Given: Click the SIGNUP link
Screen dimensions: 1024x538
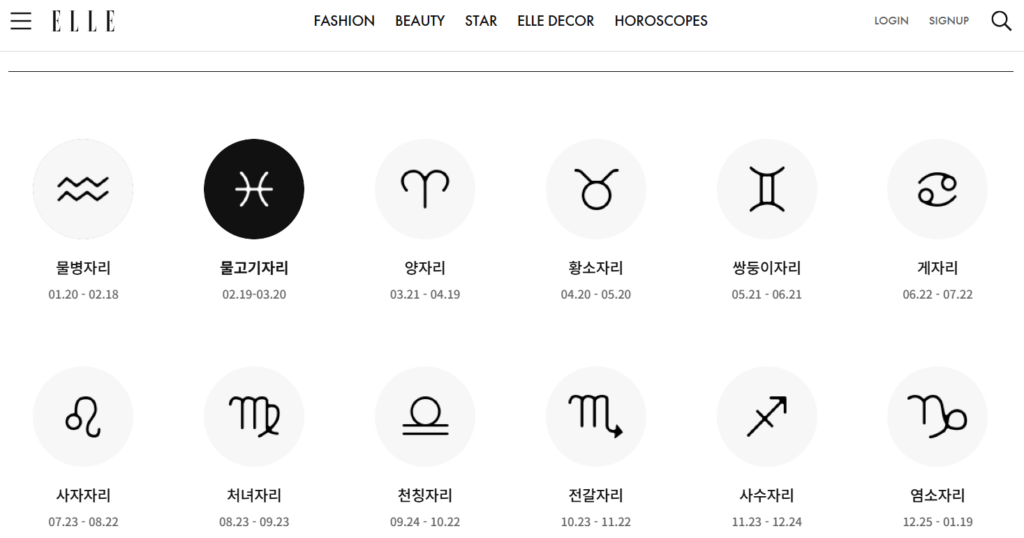Looking at the screenshot, I should click(x=948, y=21).
